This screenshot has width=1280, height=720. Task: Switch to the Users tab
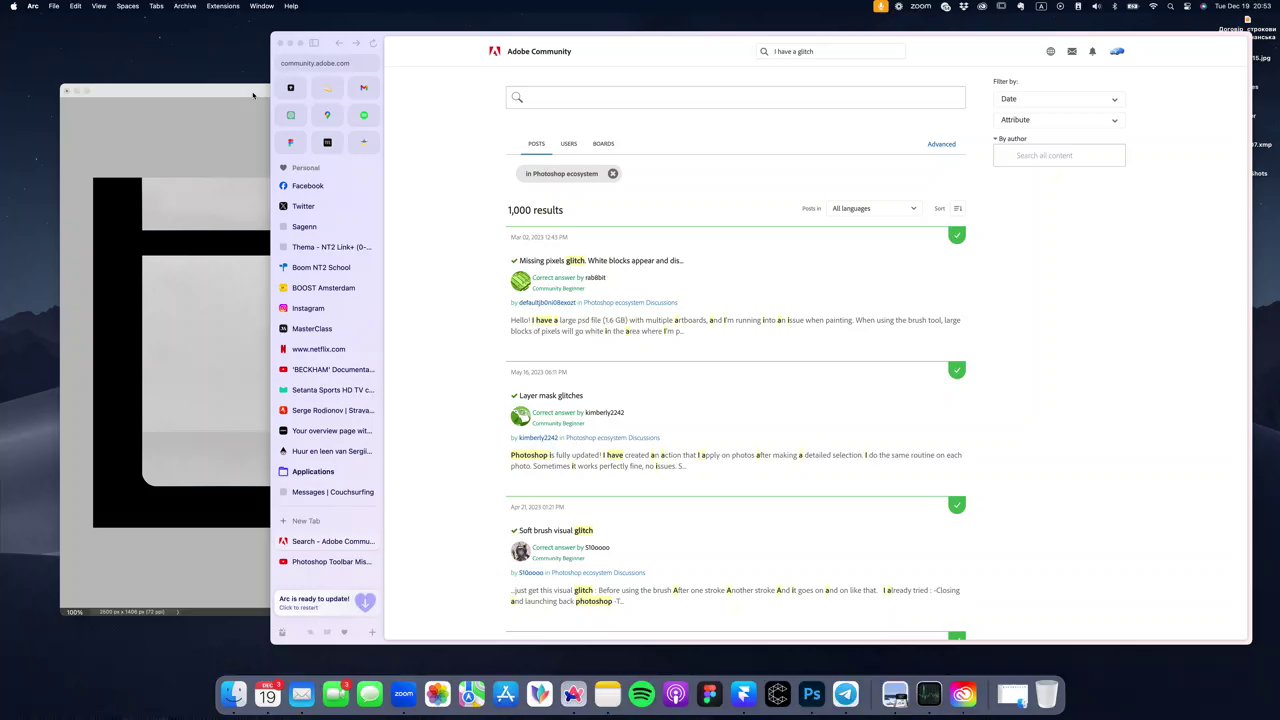[568, 144]
